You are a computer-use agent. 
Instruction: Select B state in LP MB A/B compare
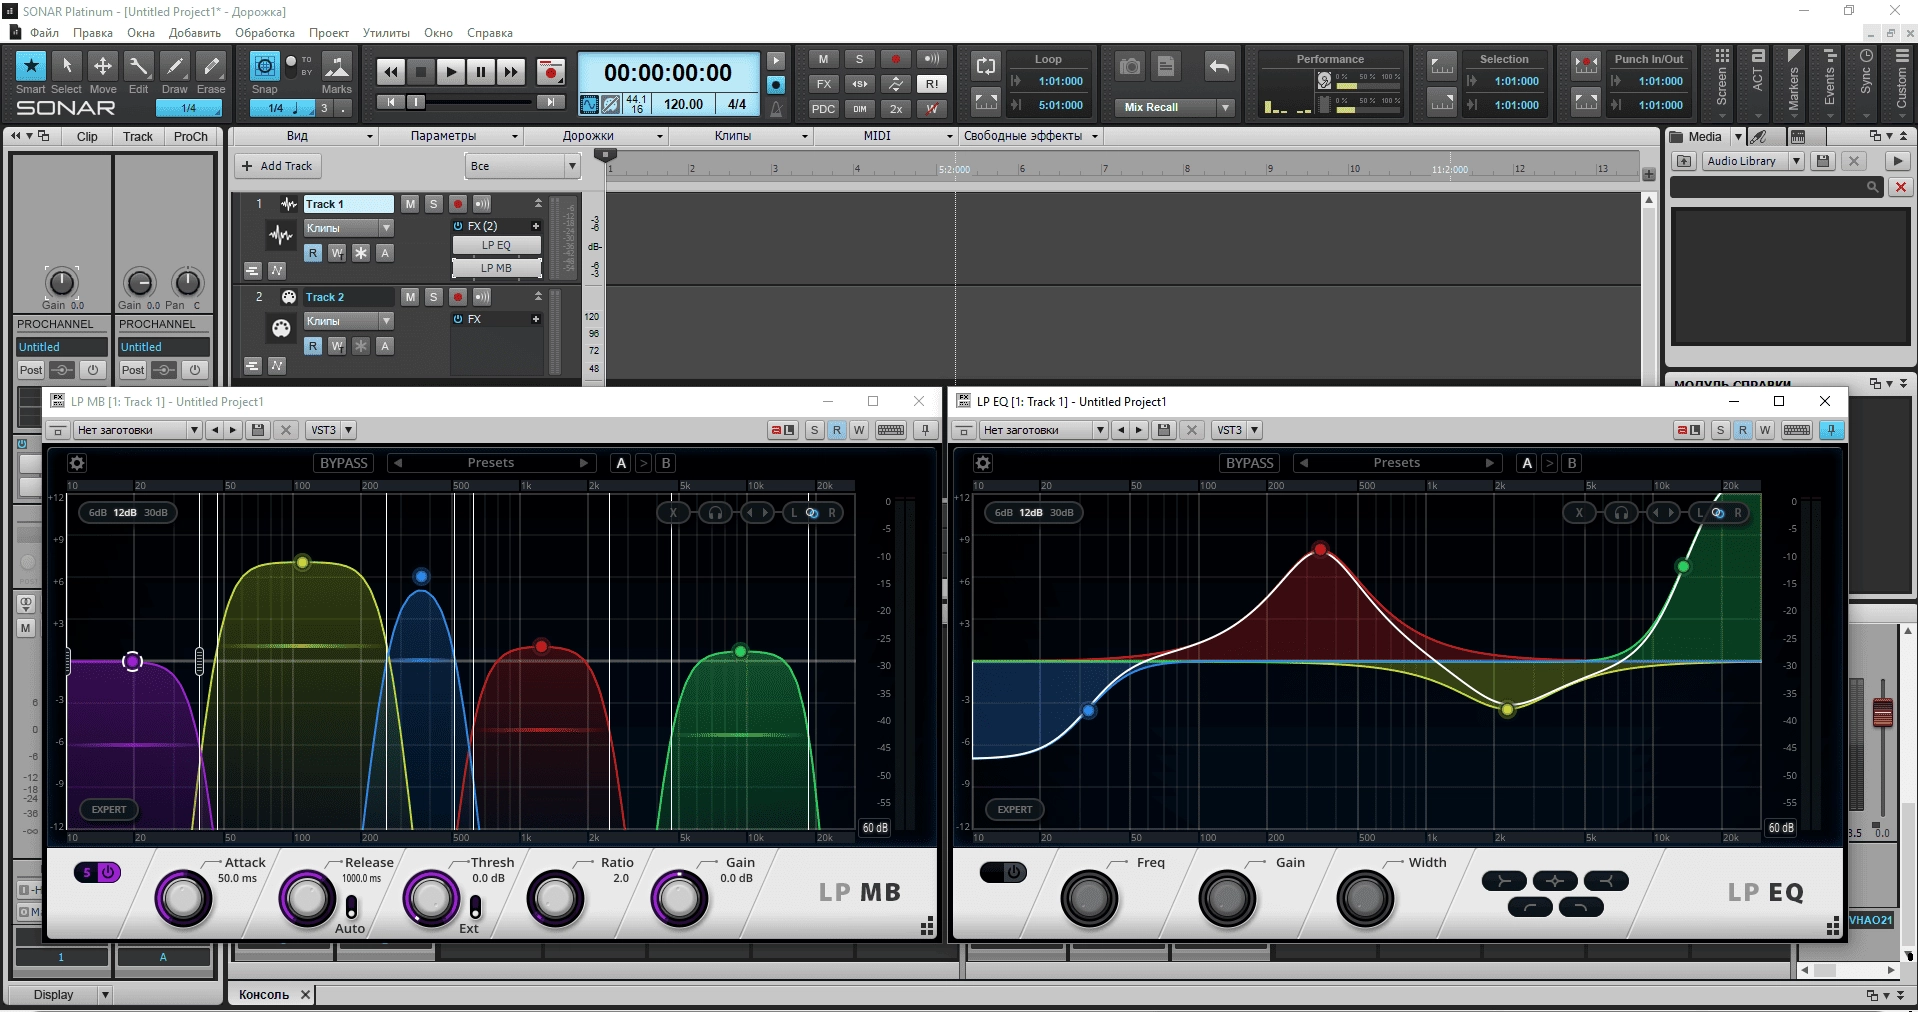666,463
